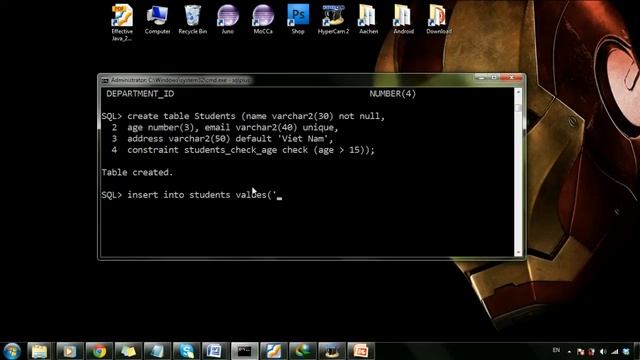Screen dimensions: 640x360
Task: Open Windows Explorer from the taskbar
Action: pyautogui.click(x=40, y=351)
